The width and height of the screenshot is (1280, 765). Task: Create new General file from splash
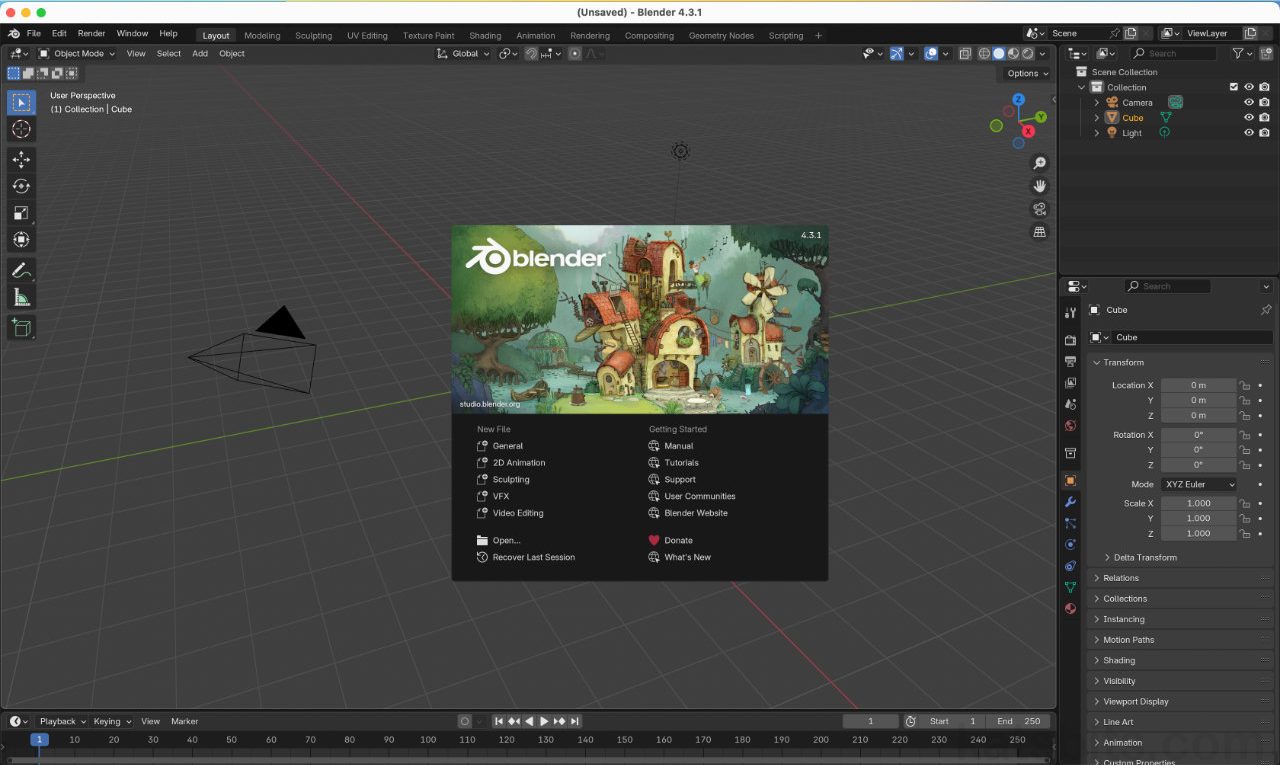click(508, 446)
